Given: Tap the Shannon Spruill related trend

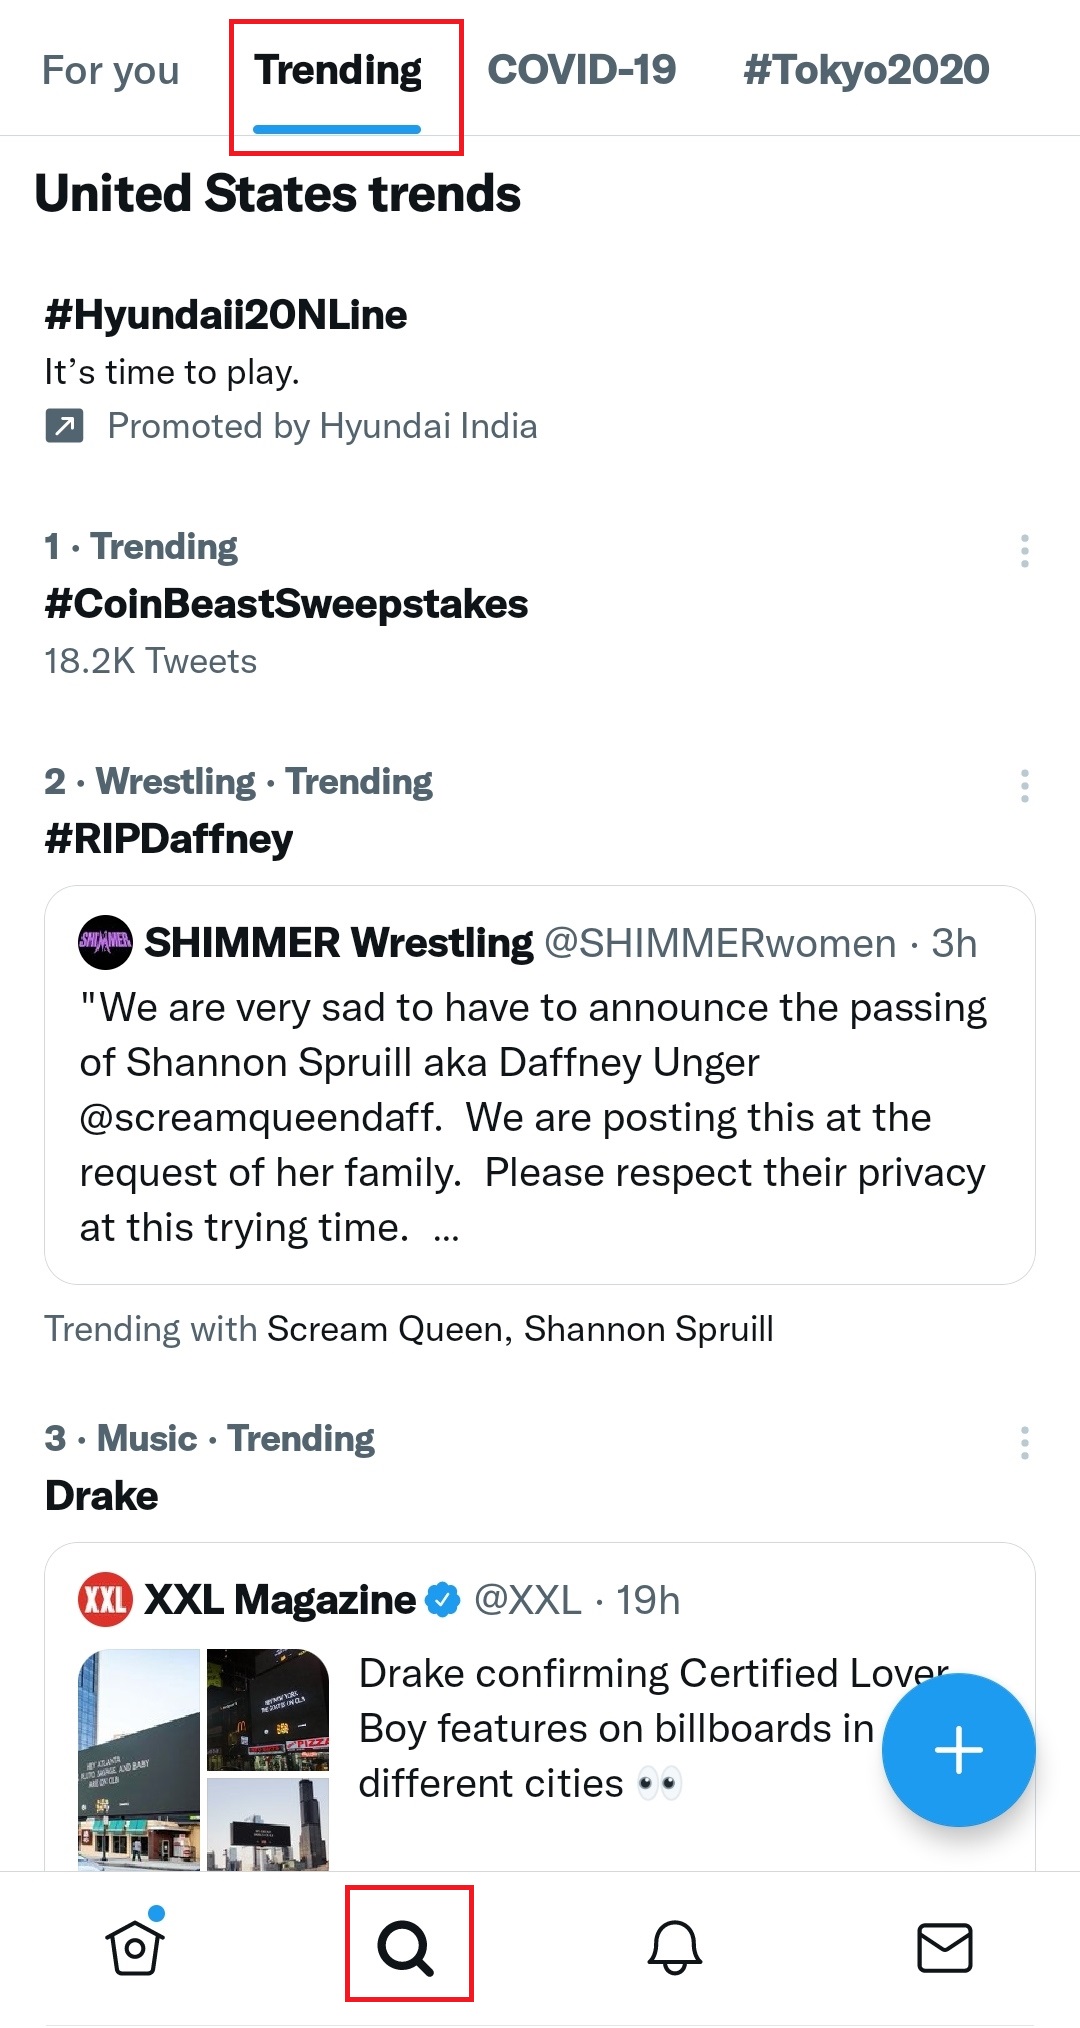Looking at the screenshot, I should (x=648, y=1329).
